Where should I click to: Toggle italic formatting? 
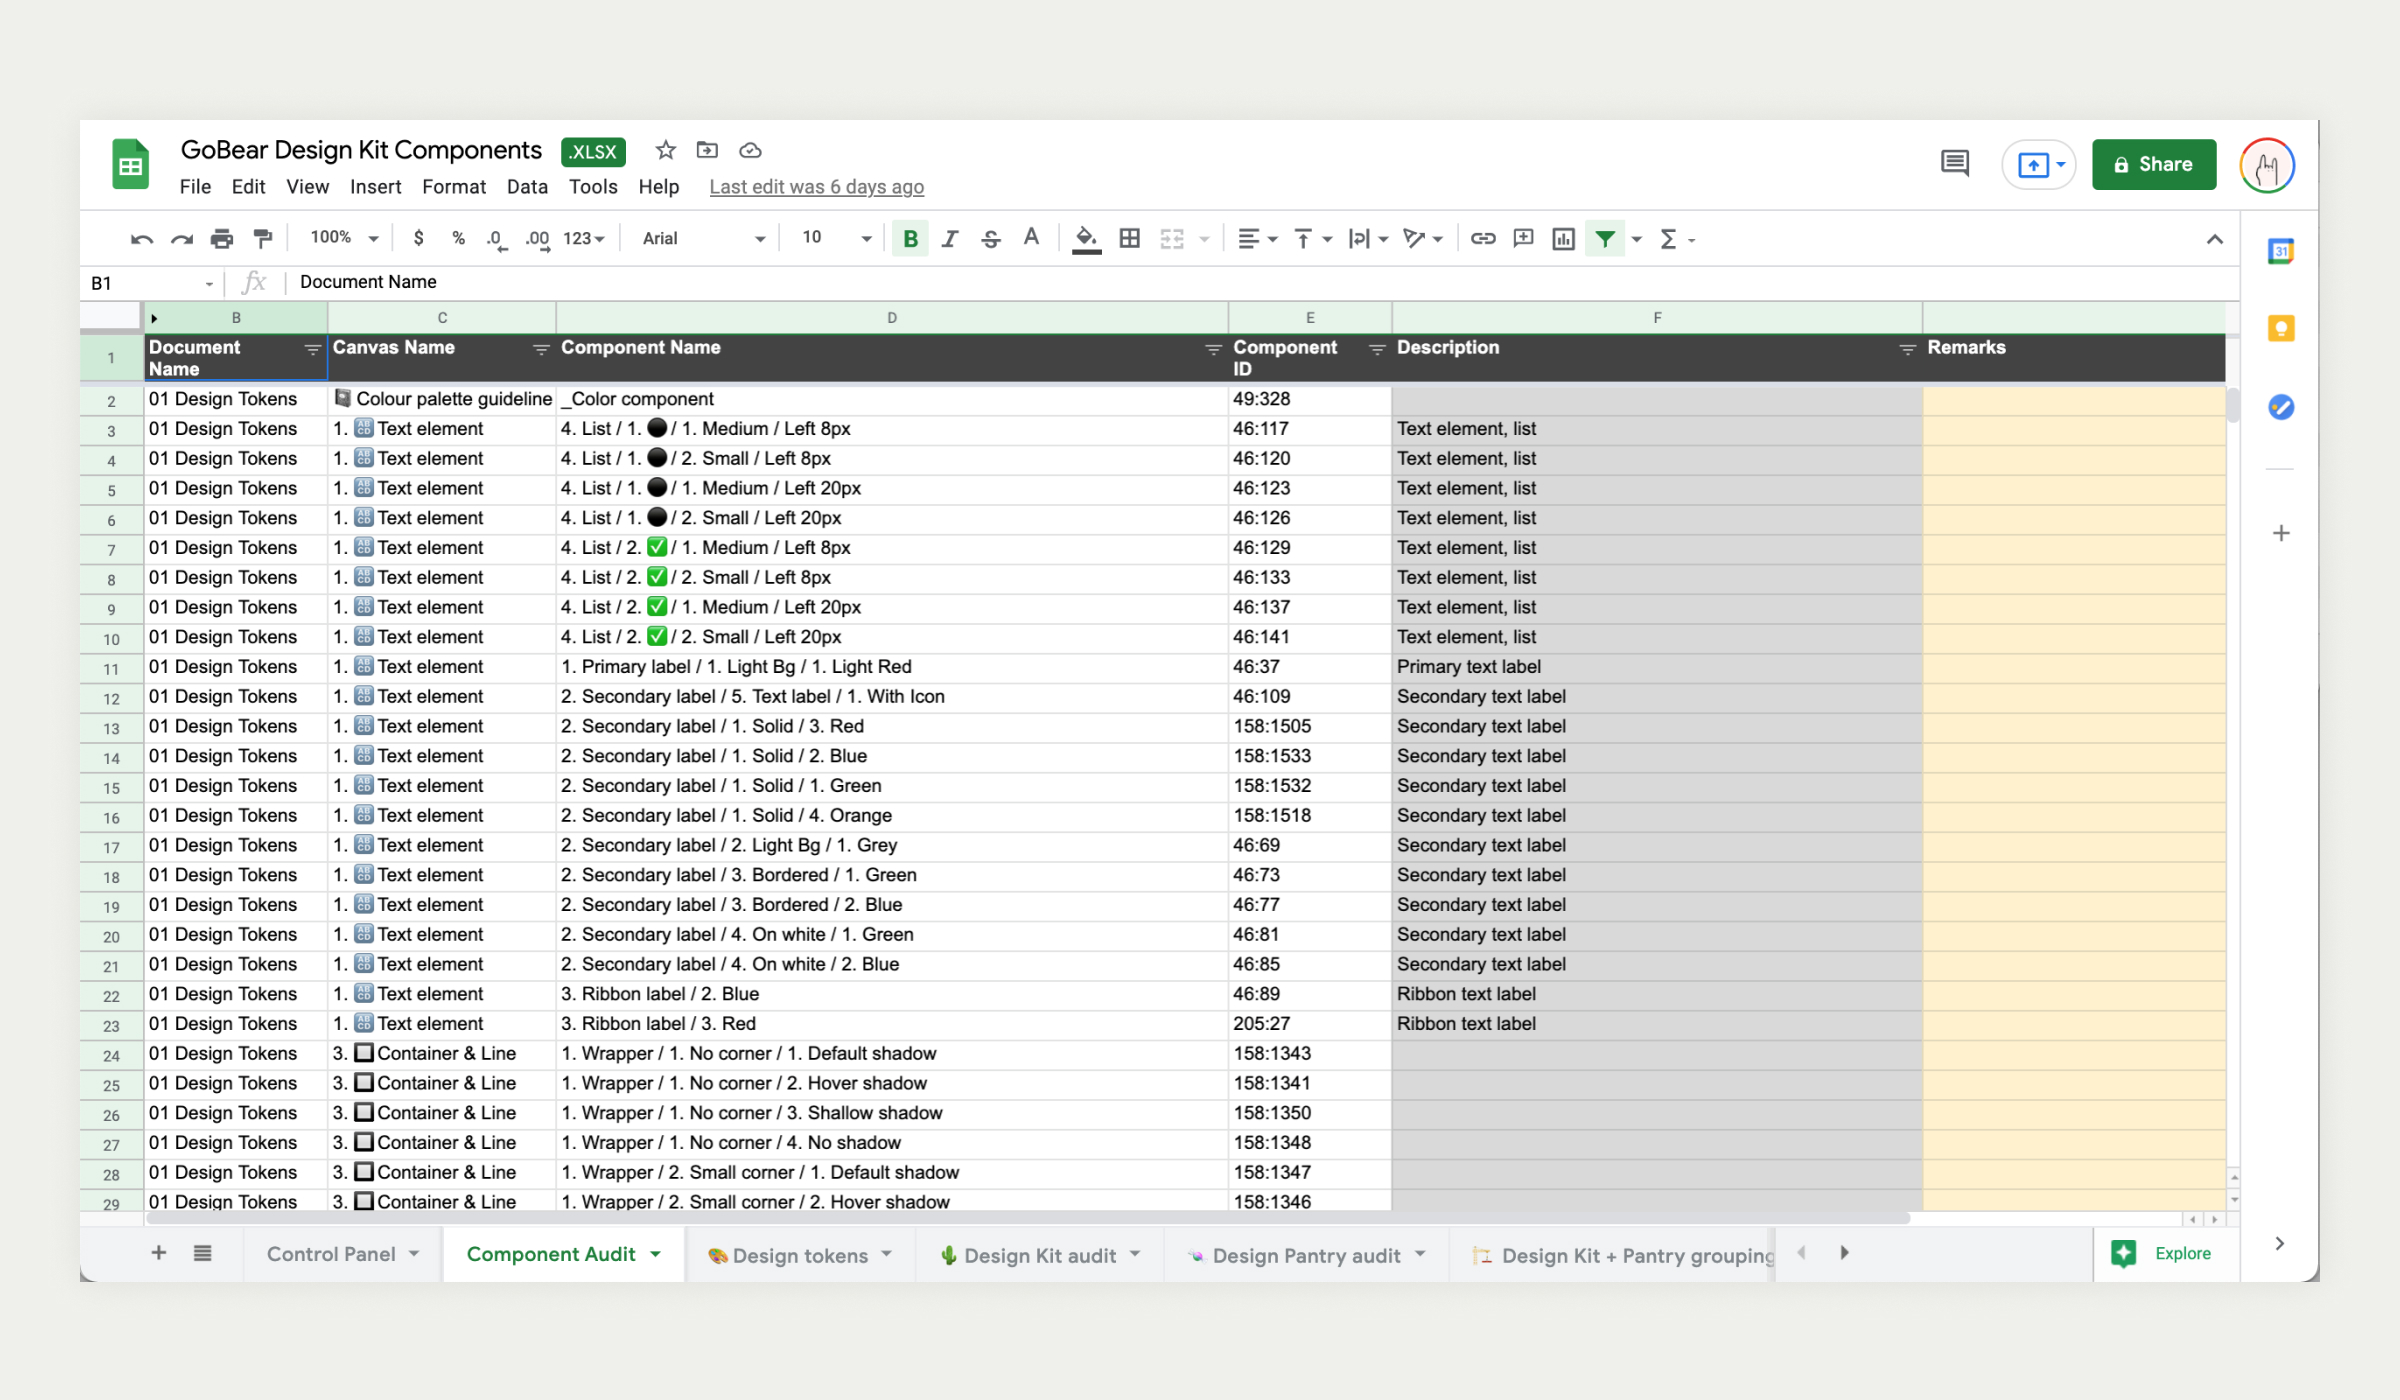coord(950,239)
